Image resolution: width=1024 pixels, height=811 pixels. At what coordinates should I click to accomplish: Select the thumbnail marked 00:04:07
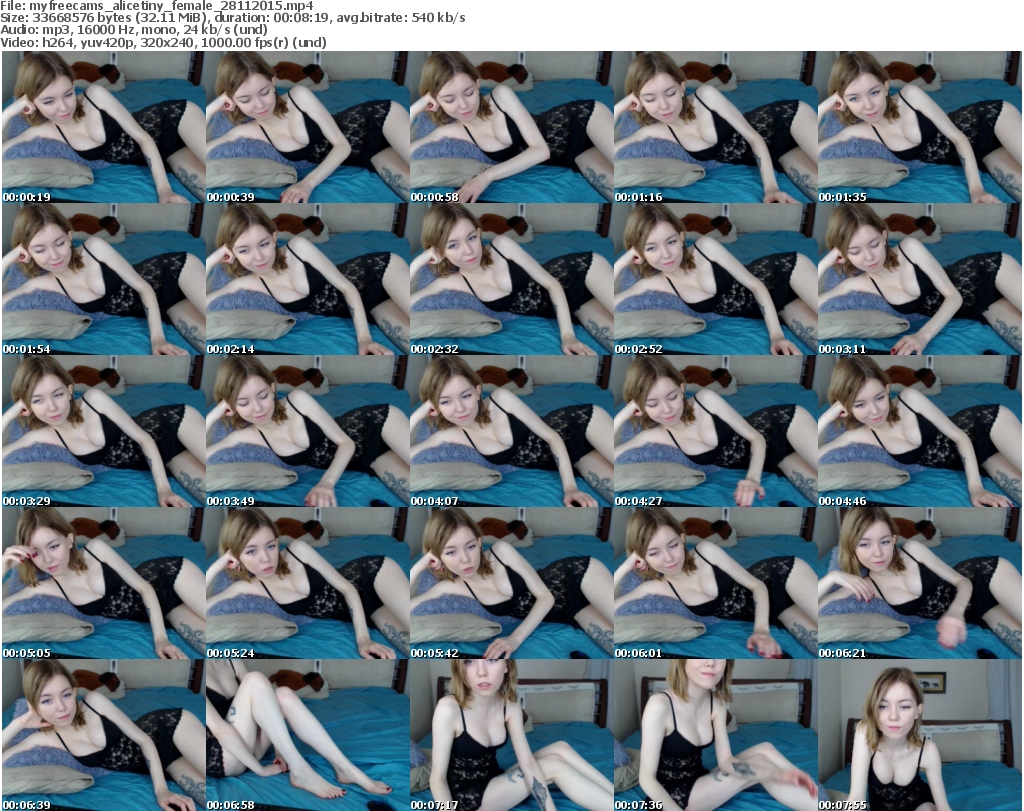coord(511,431)
